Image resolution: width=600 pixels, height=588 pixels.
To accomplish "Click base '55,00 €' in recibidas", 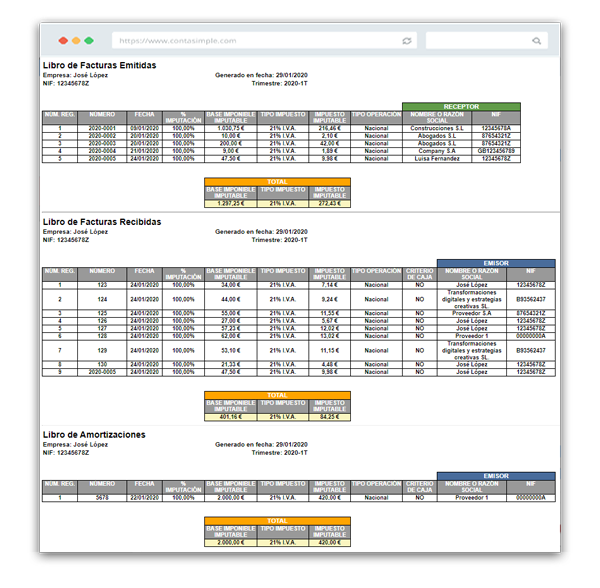I will pyautogui.click(x=231, y=313).
